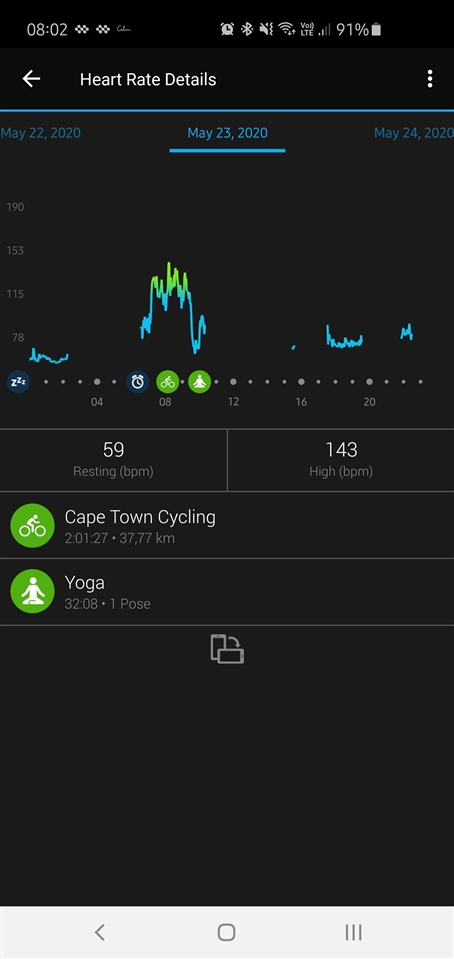Tap the sleep zZz icon on the timeline
This screenshot has width=454, height=959.
coord(18,382)
